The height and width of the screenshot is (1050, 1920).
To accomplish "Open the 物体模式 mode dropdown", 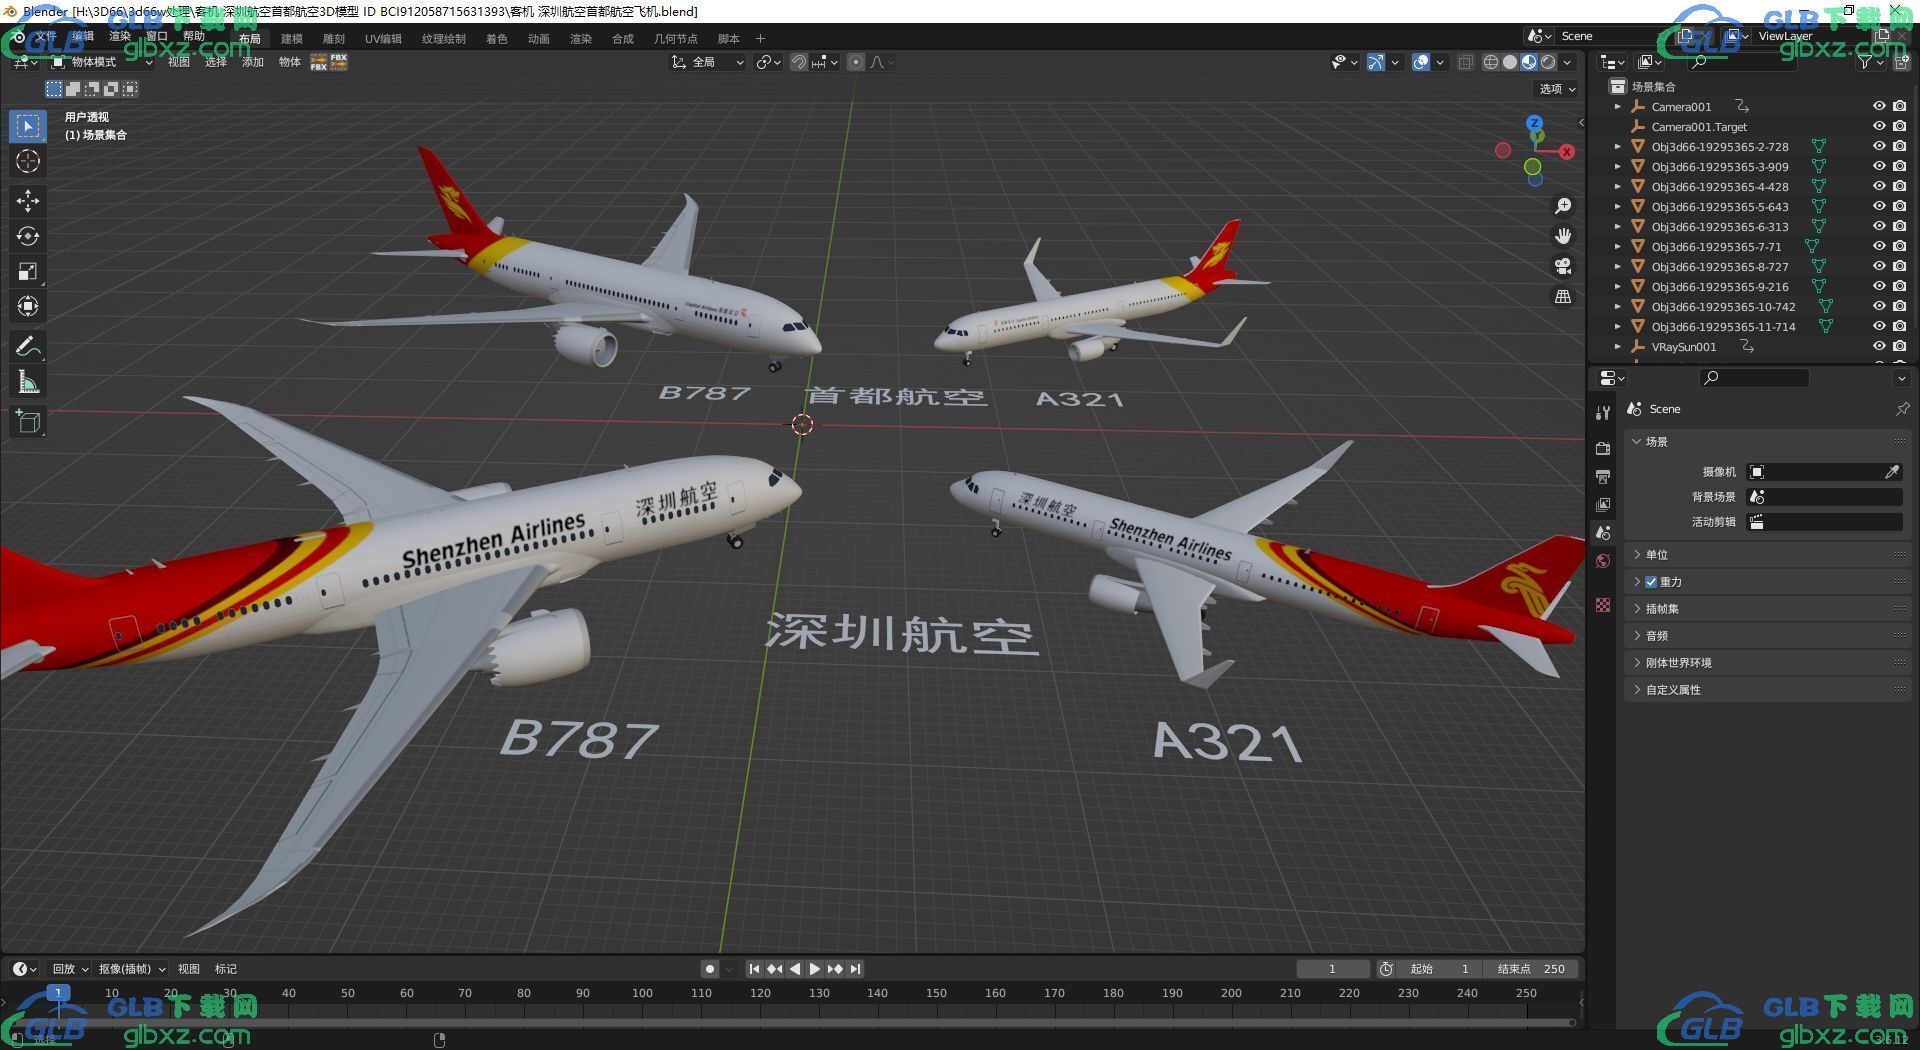I will 102,62.
